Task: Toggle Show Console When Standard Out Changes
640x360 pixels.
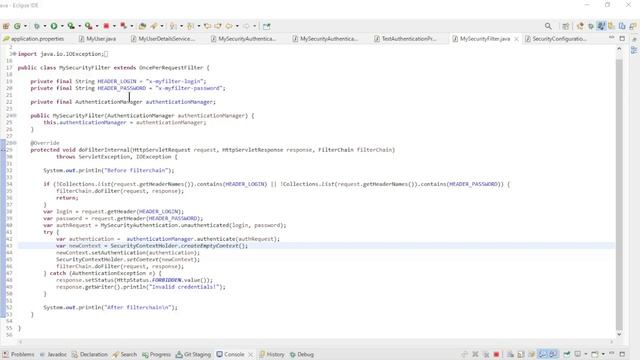Action: coord(542,354)
